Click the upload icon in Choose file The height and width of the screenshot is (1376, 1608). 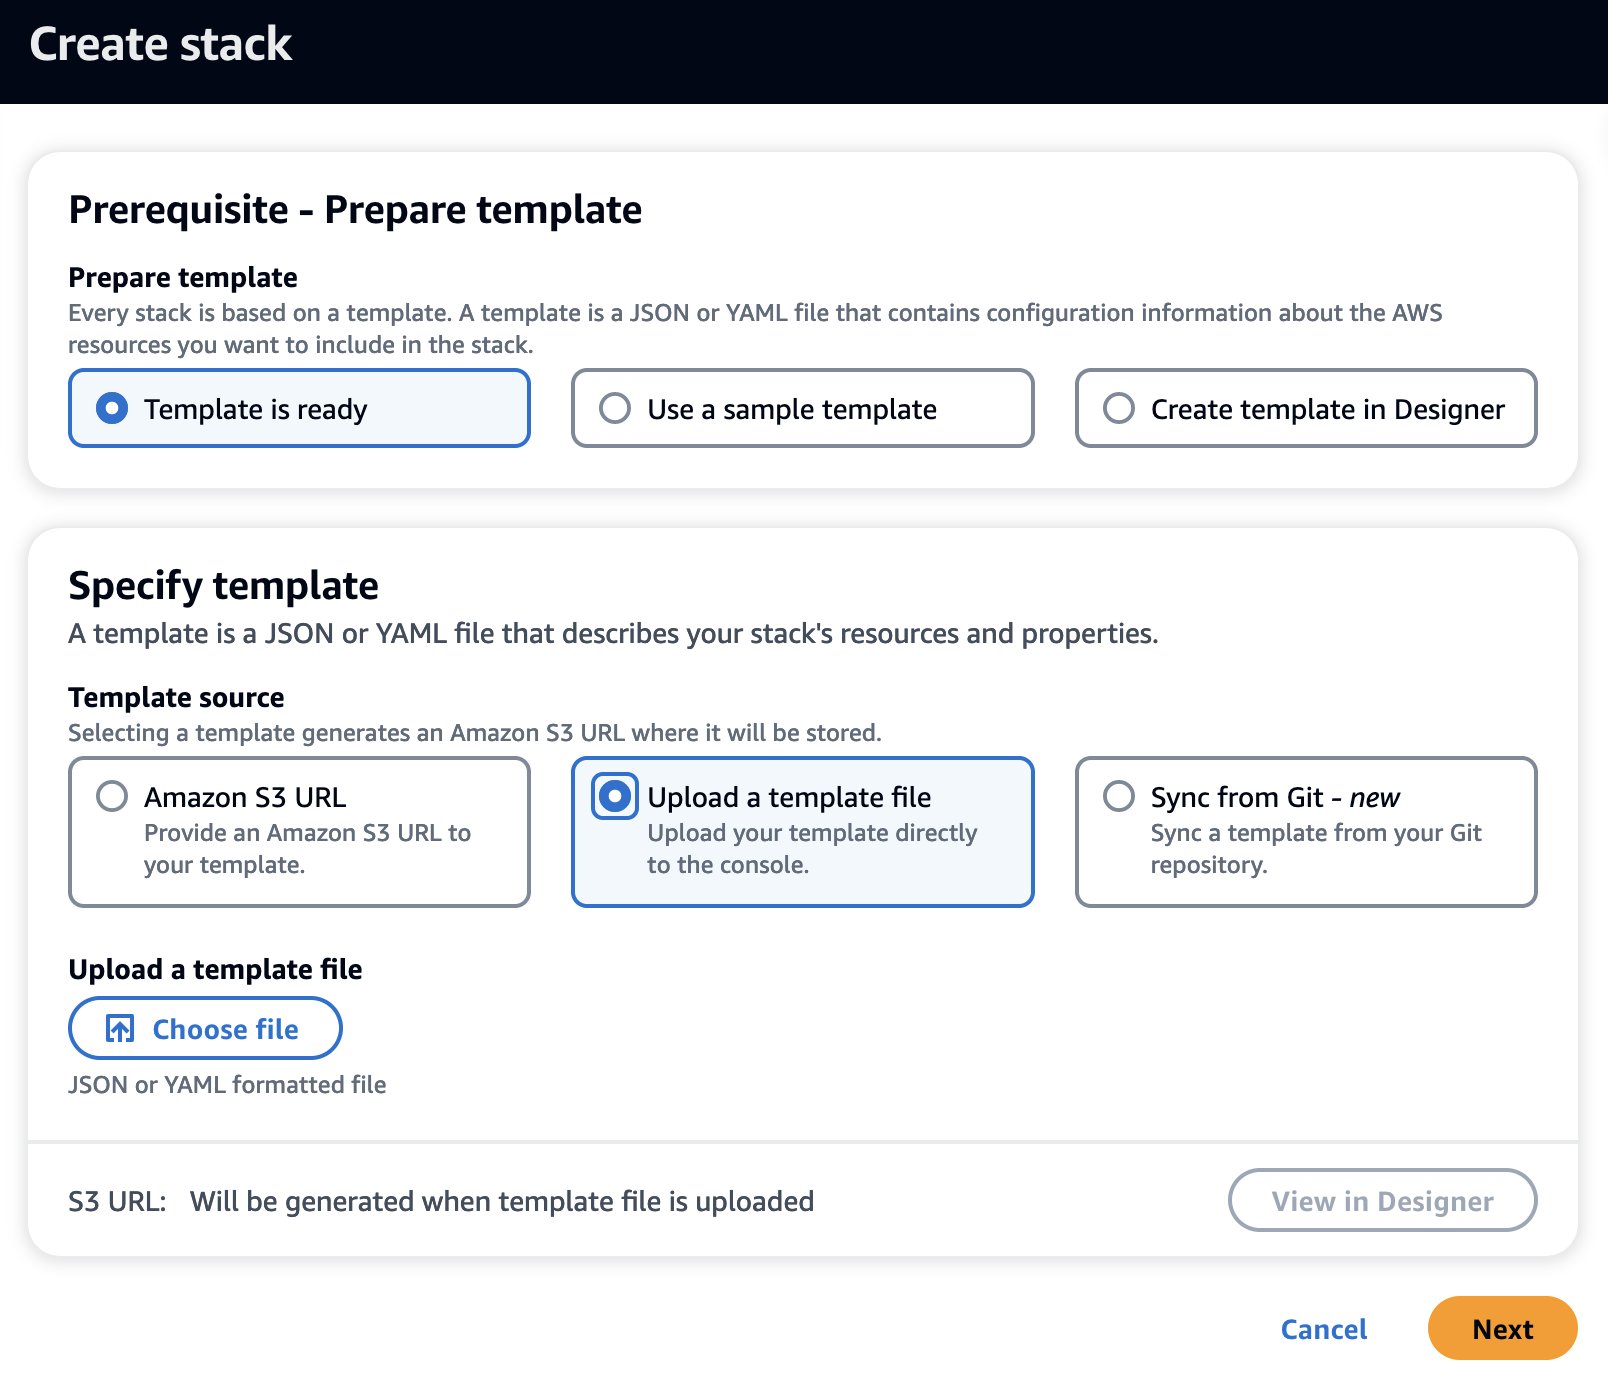click(x=120, y=1029)
